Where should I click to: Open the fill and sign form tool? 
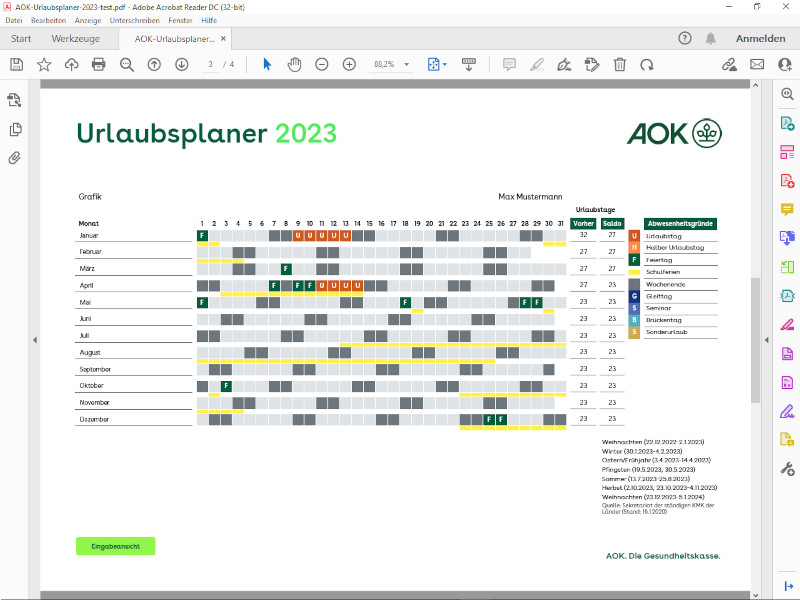tap(592, 64)
